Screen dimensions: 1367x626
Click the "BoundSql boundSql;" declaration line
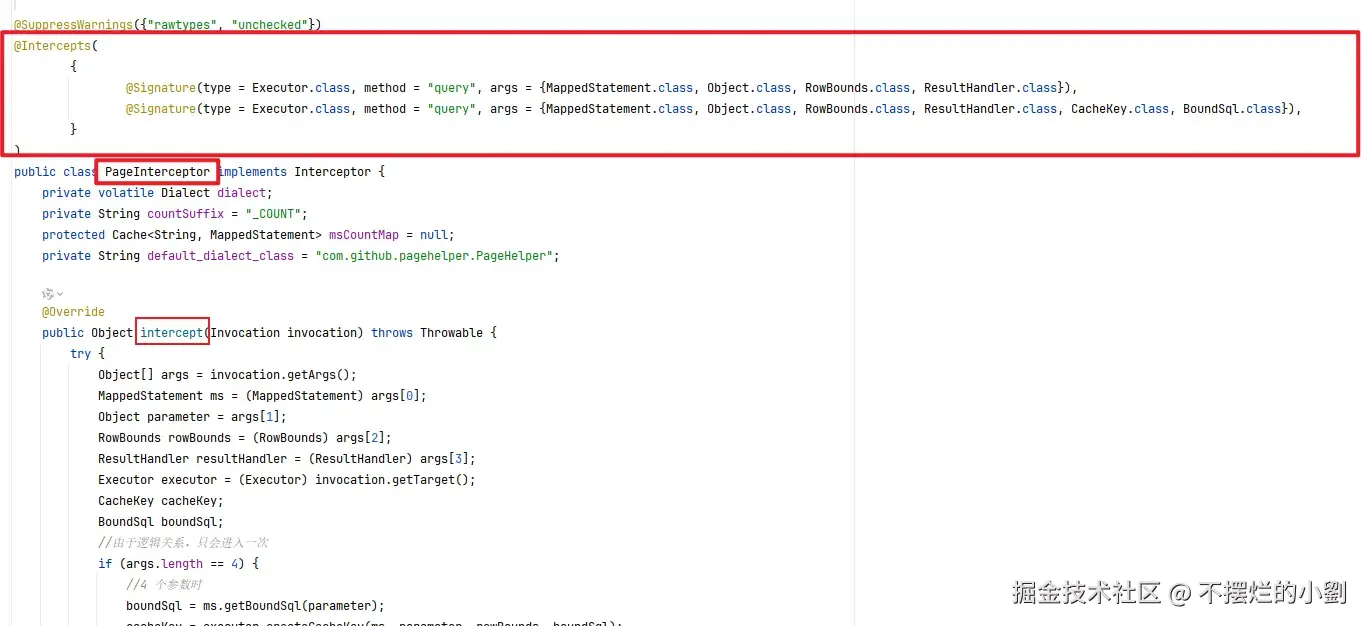(x=161, y=522)
